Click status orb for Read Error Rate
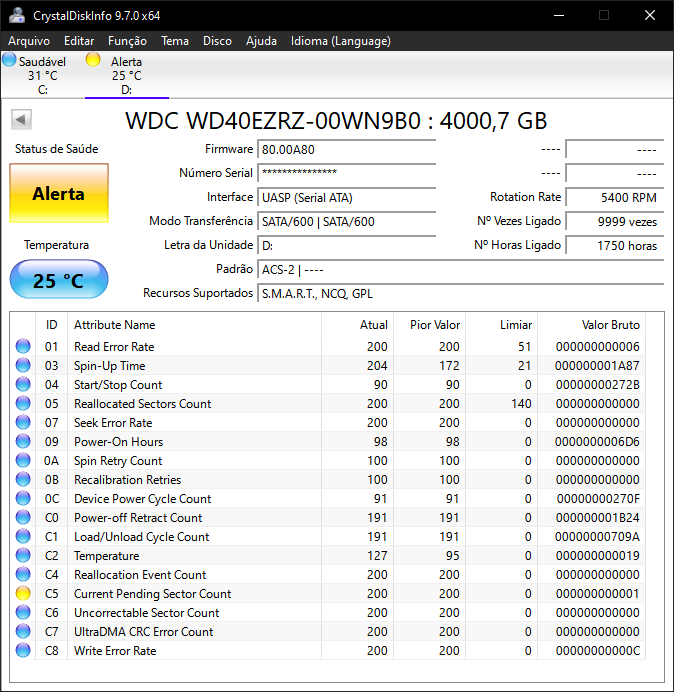This screenshot has height=692, width=674. click(x=23, y=346)
